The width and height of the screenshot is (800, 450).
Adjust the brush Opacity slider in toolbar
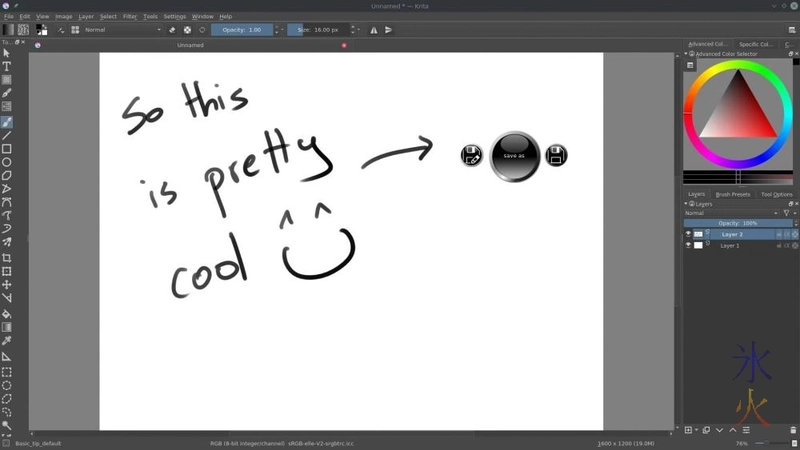[x=241, y=30]
